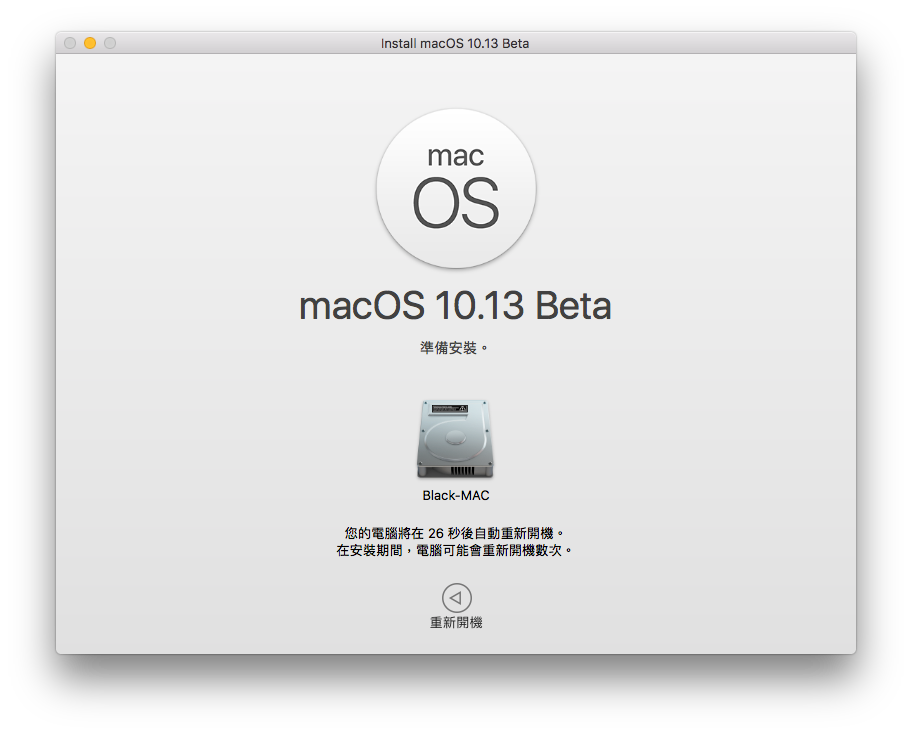Click the 26-second auto restart countdown message
912x734 pixels.
click(455, 533)
